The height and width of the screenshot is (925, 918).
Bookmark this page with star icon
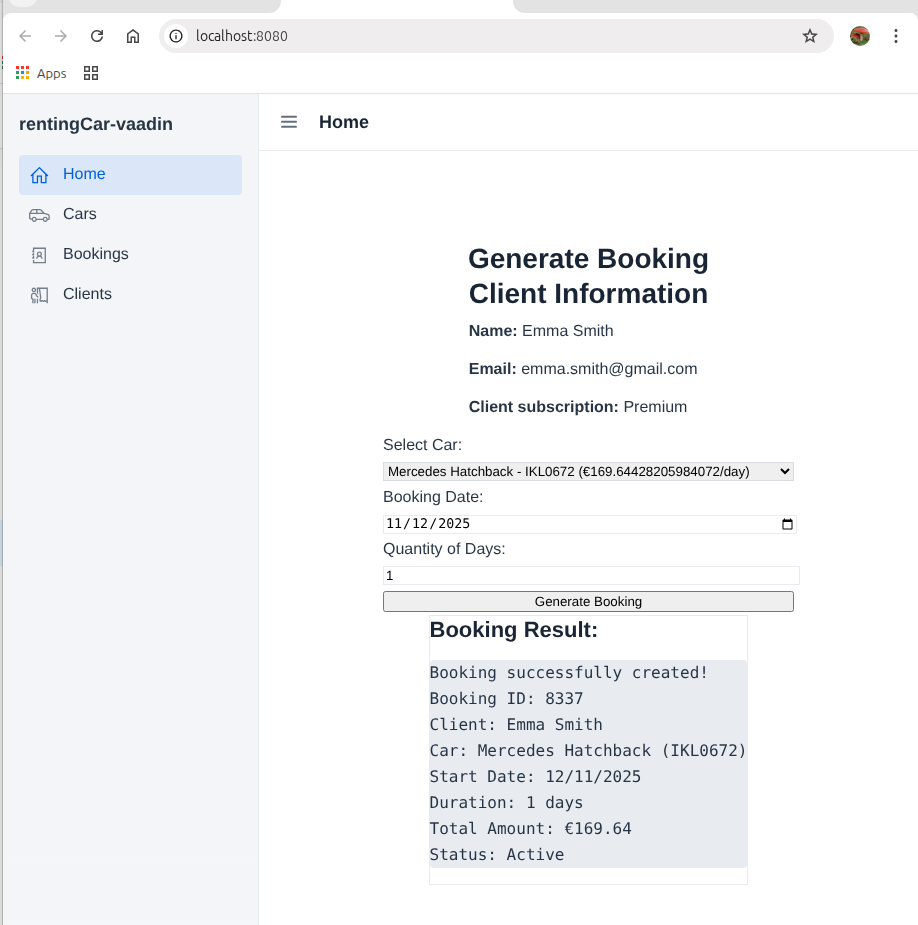pyautogui.click(x=809, y=36)
